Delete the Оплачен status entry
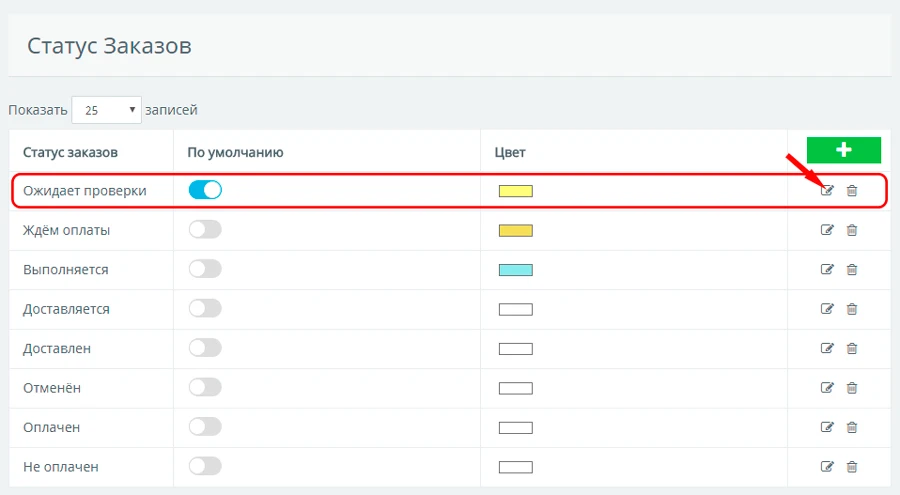This screenshot has width=900, height=495. (x=852, y=427)
